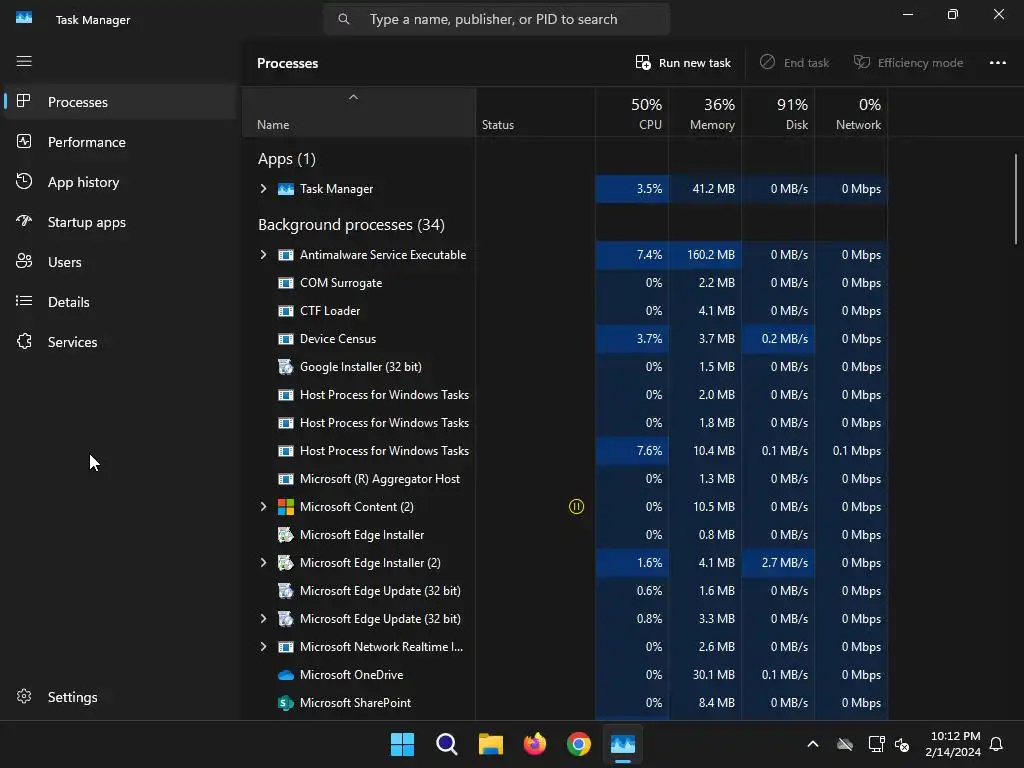1024x768 pixels.
Task: Click the Services puzzle icon
Action: pos(24,341)
